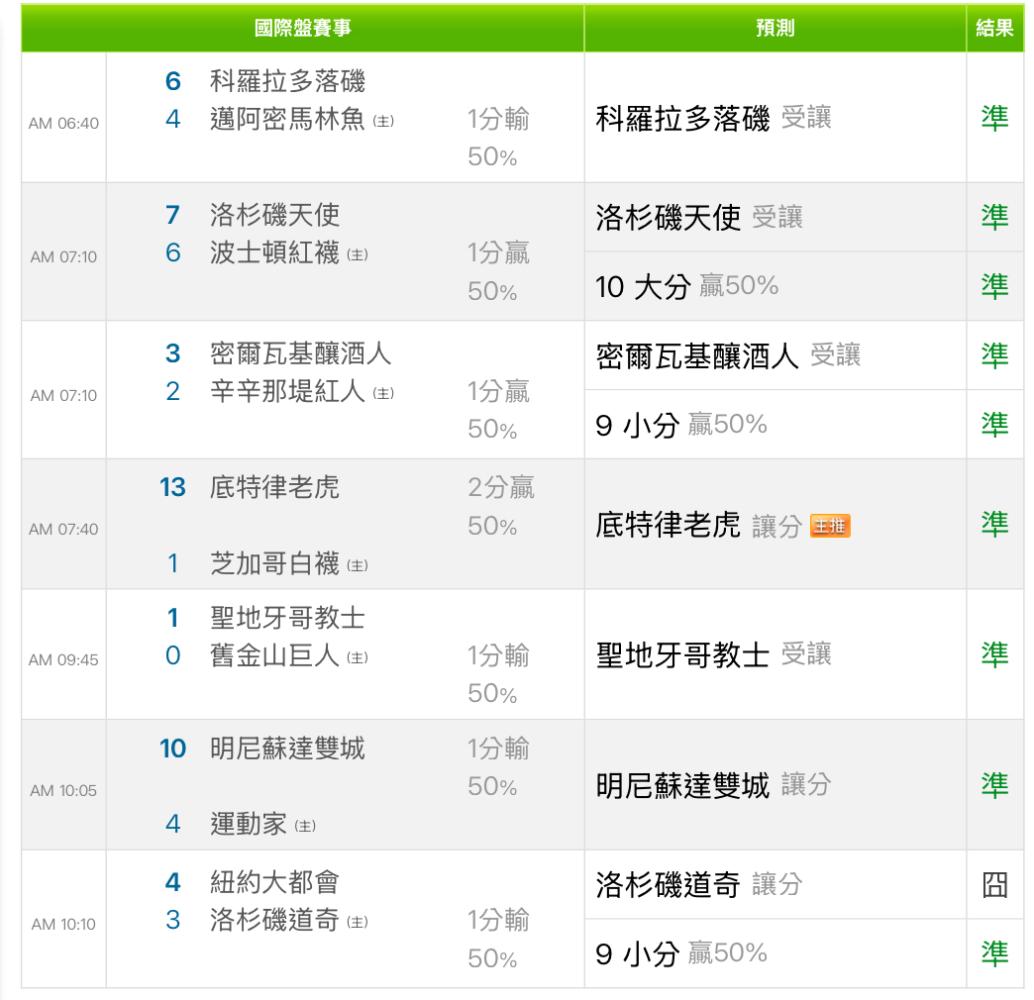Click the 1分輸 handicap in the 舊金山巨人 game
The image size is (1034, 1000).
click(498, 656)
